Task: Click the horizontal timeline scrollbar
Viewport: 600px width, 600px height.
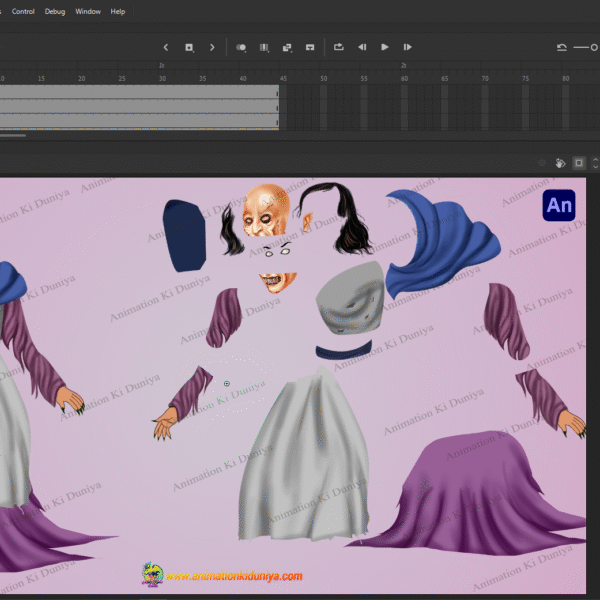Action: [x=13, y=135]
